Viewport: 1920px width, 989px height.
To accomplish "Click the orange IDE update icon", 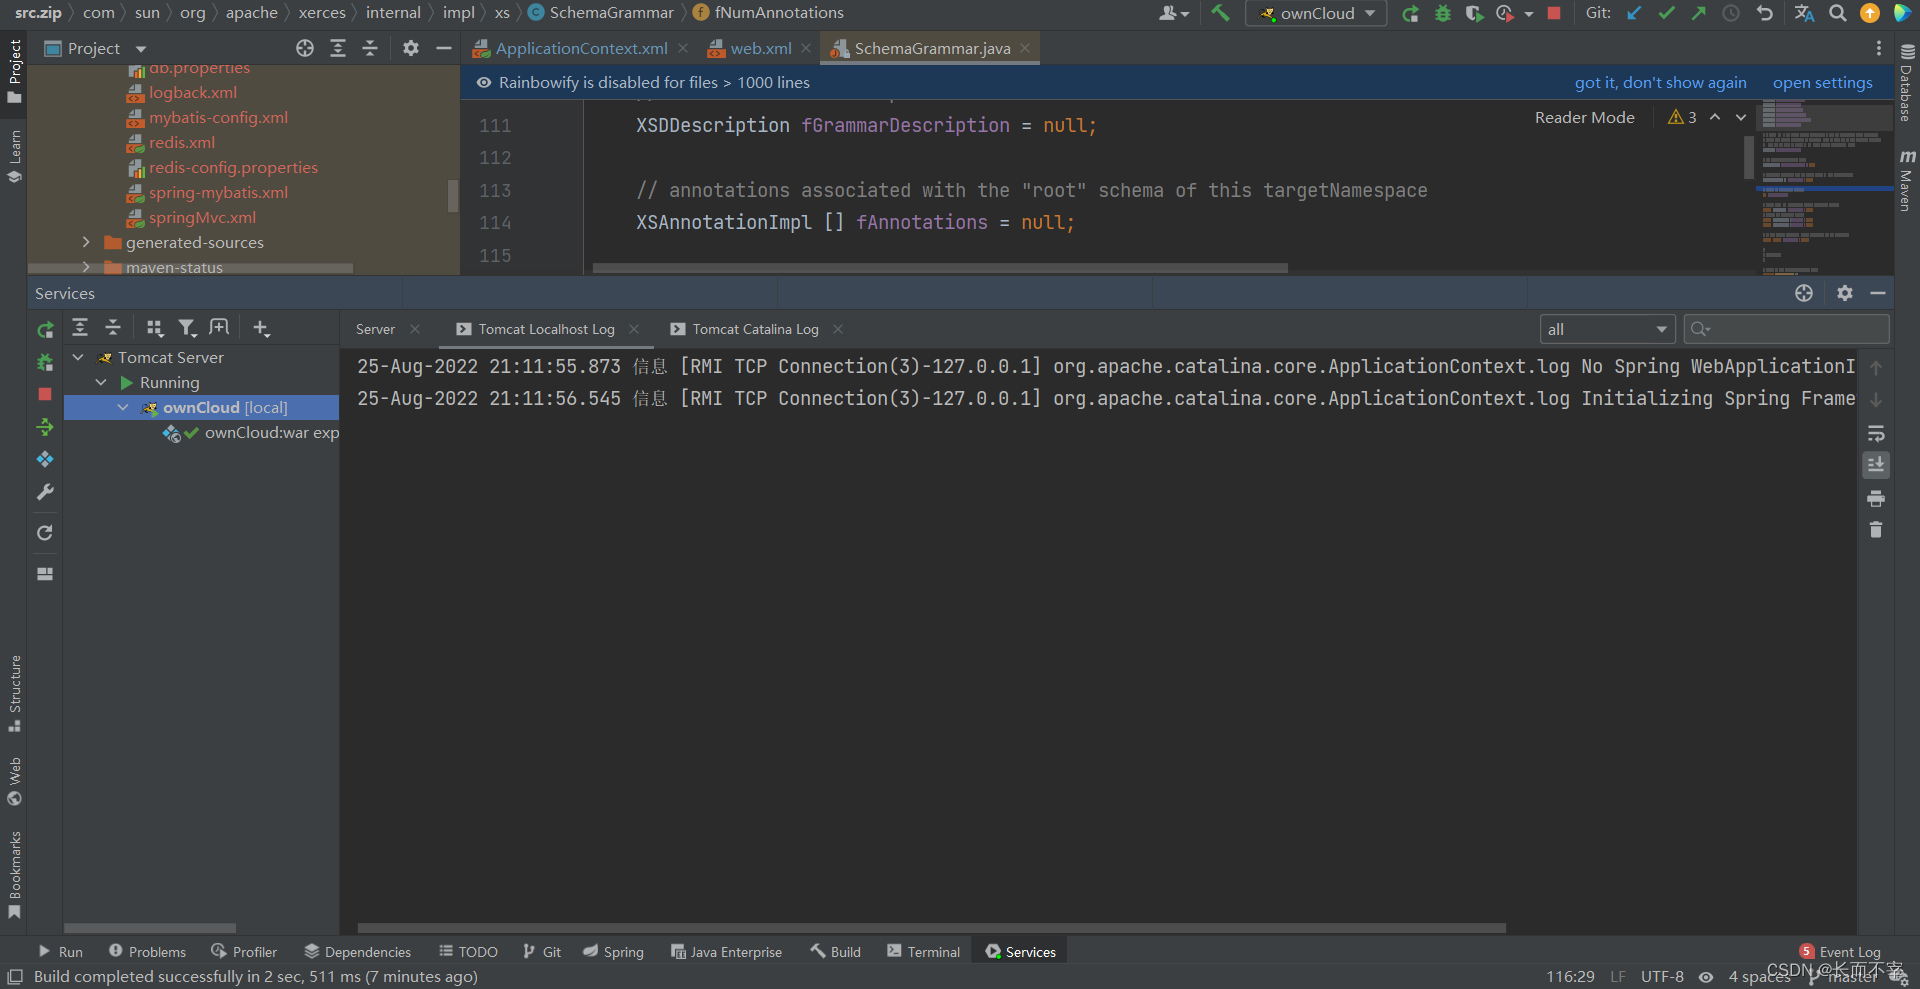I will coord(1869,13).
